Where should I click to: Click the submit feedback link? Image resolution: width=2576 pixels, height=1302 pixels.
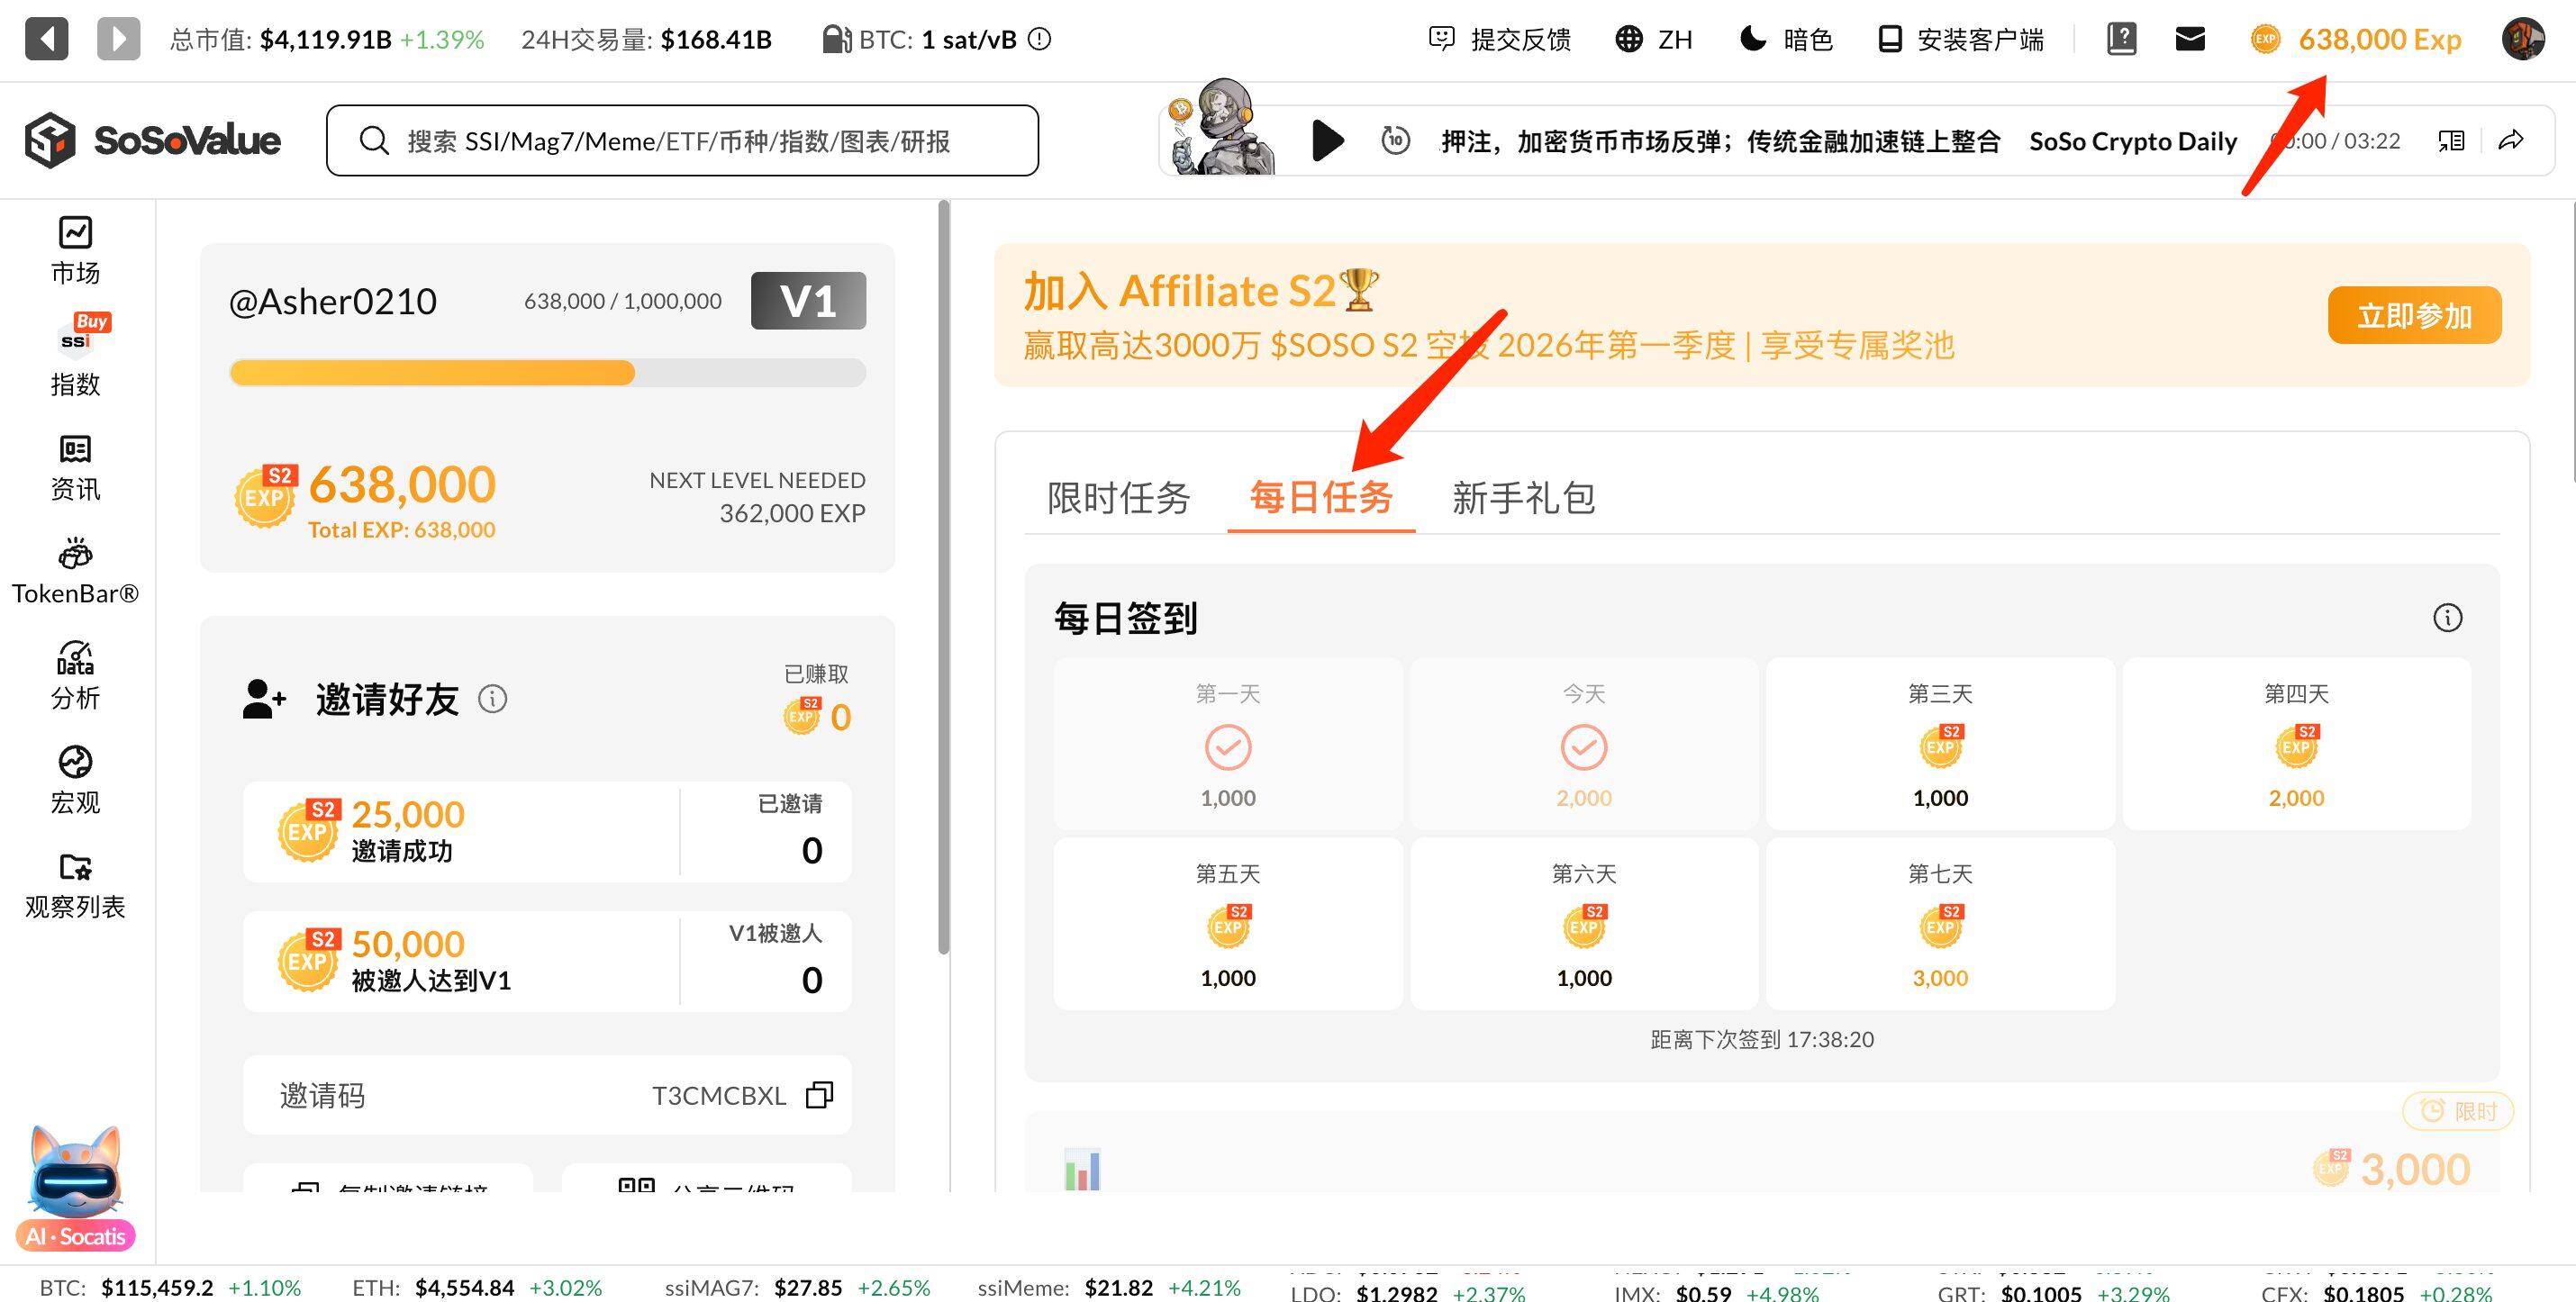[x=1500, y=40]
